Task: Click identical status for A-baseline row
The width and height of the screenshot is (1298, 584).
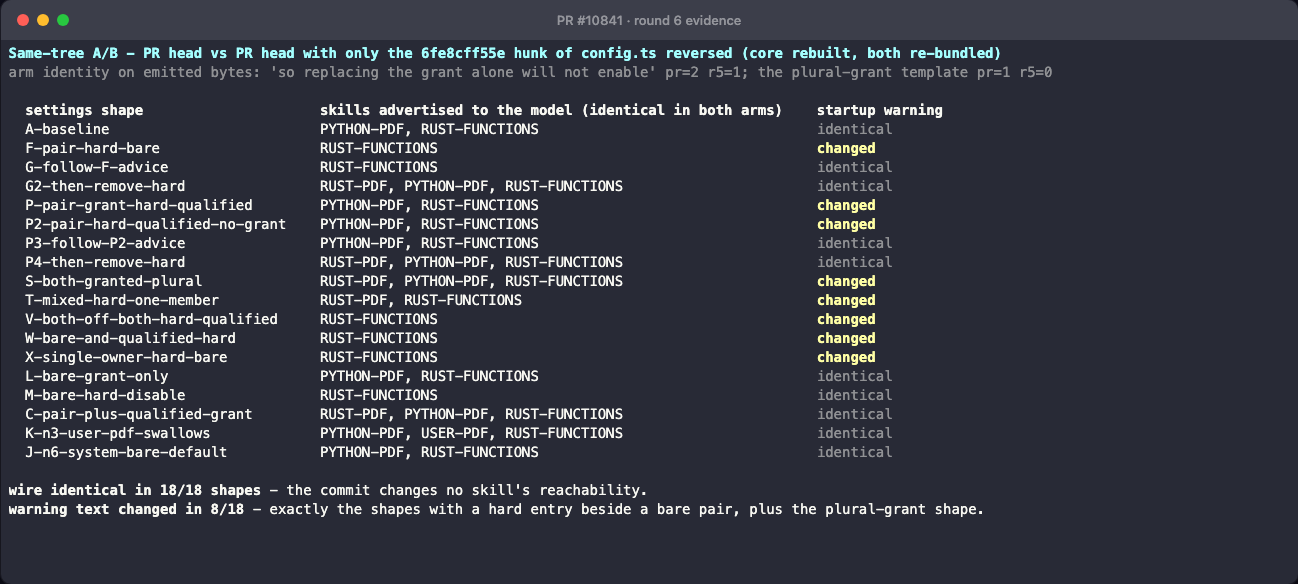Action: coord(855,129)
